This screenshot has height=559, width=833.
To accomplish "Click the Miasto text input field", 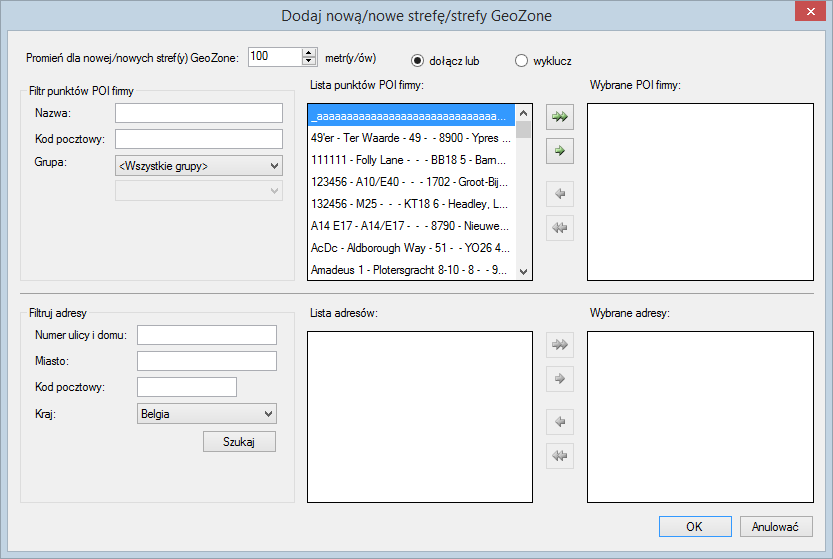I will coord(206,361).
